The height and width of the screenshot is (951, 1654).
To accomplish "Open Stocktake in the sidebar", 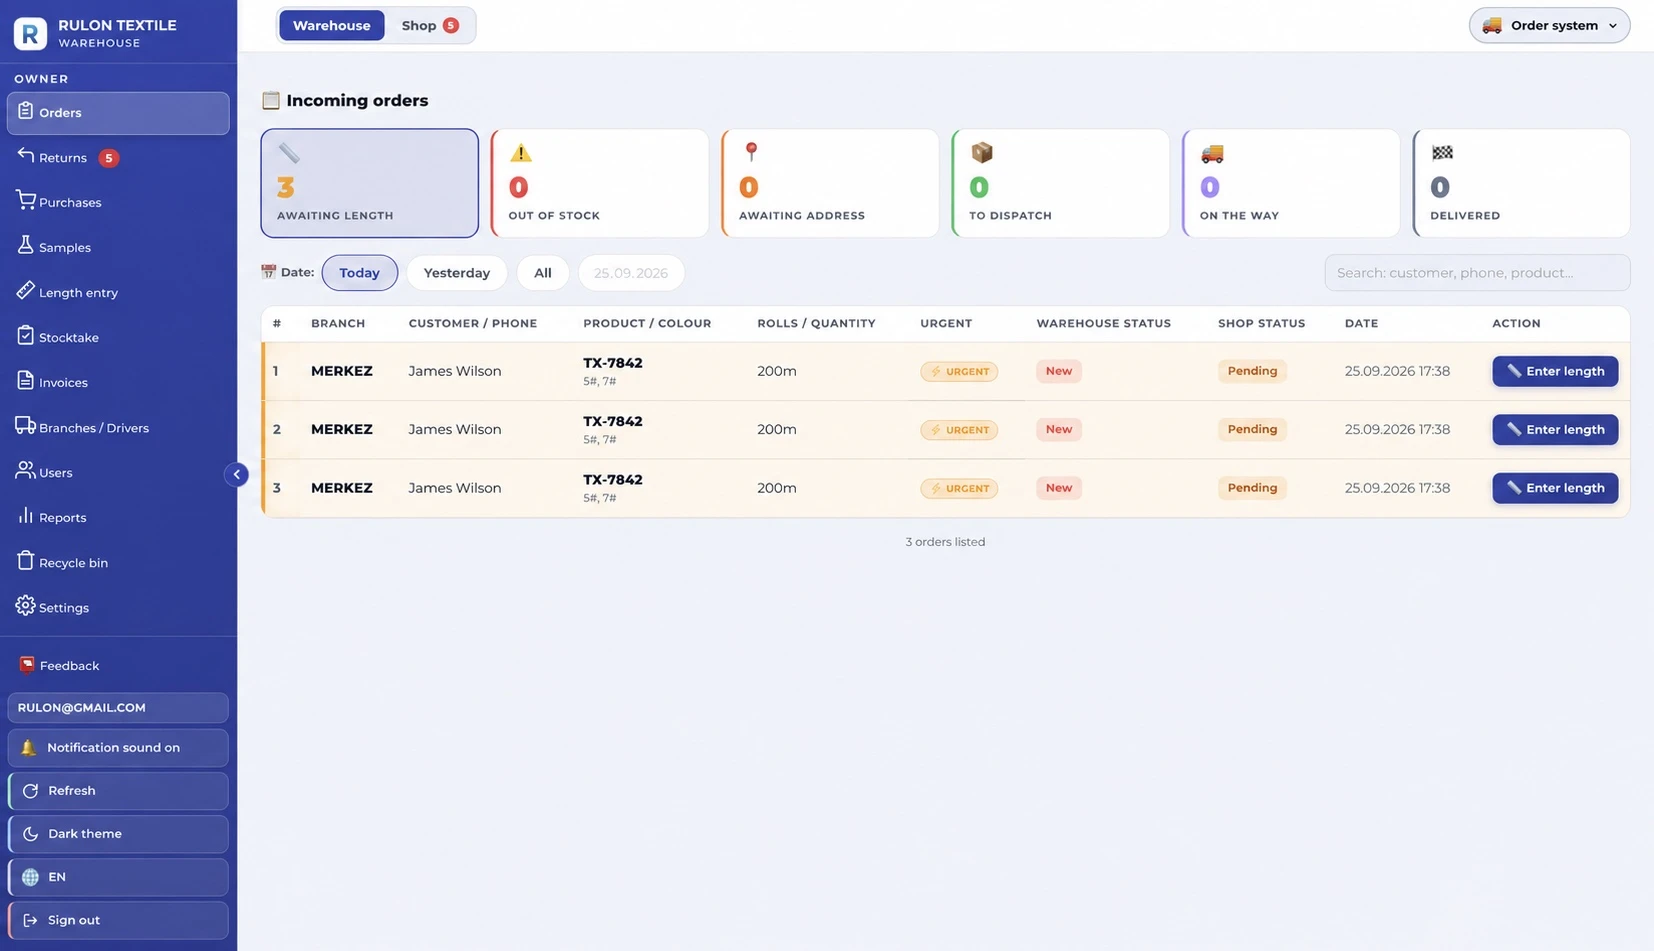I will (x=118, y=338).
